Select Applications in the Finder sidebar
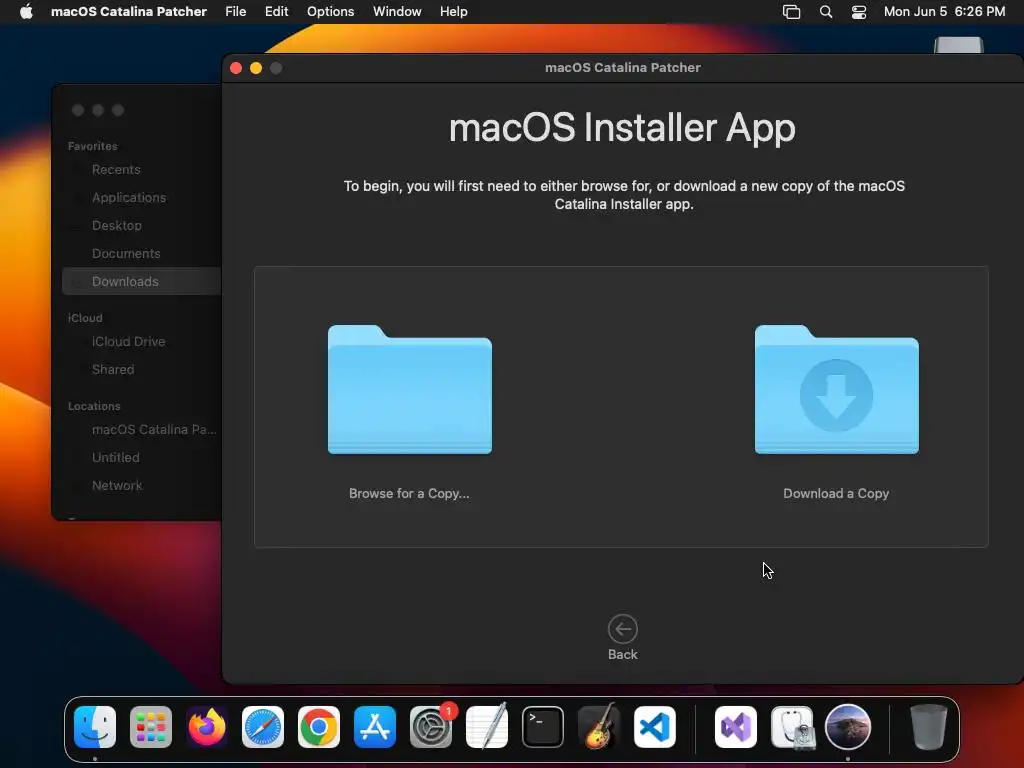Image resolution: width=1024 pixels, height=768 pixels. pos(129,198)
